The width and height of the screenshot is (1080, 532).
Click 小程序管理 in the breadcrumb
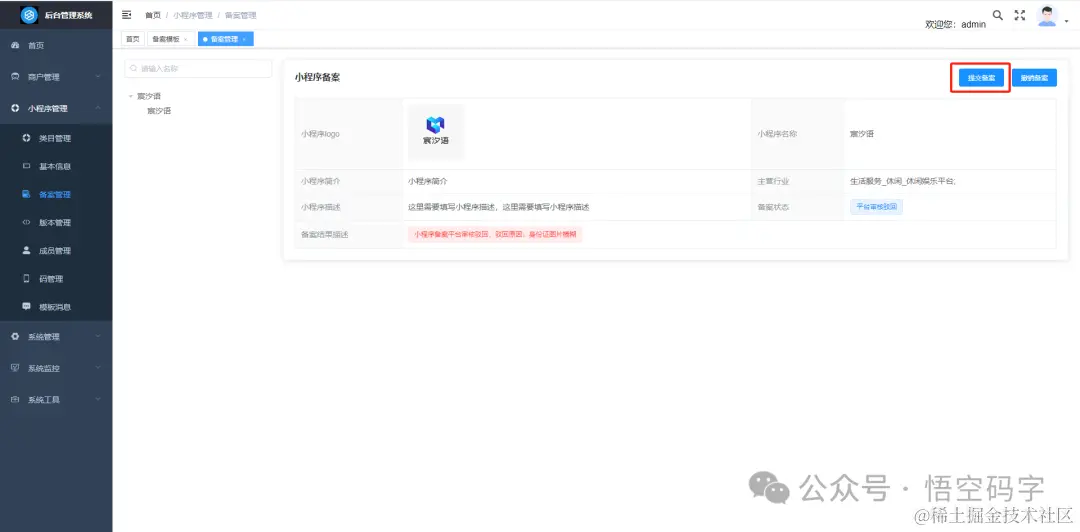pos(193,15)
